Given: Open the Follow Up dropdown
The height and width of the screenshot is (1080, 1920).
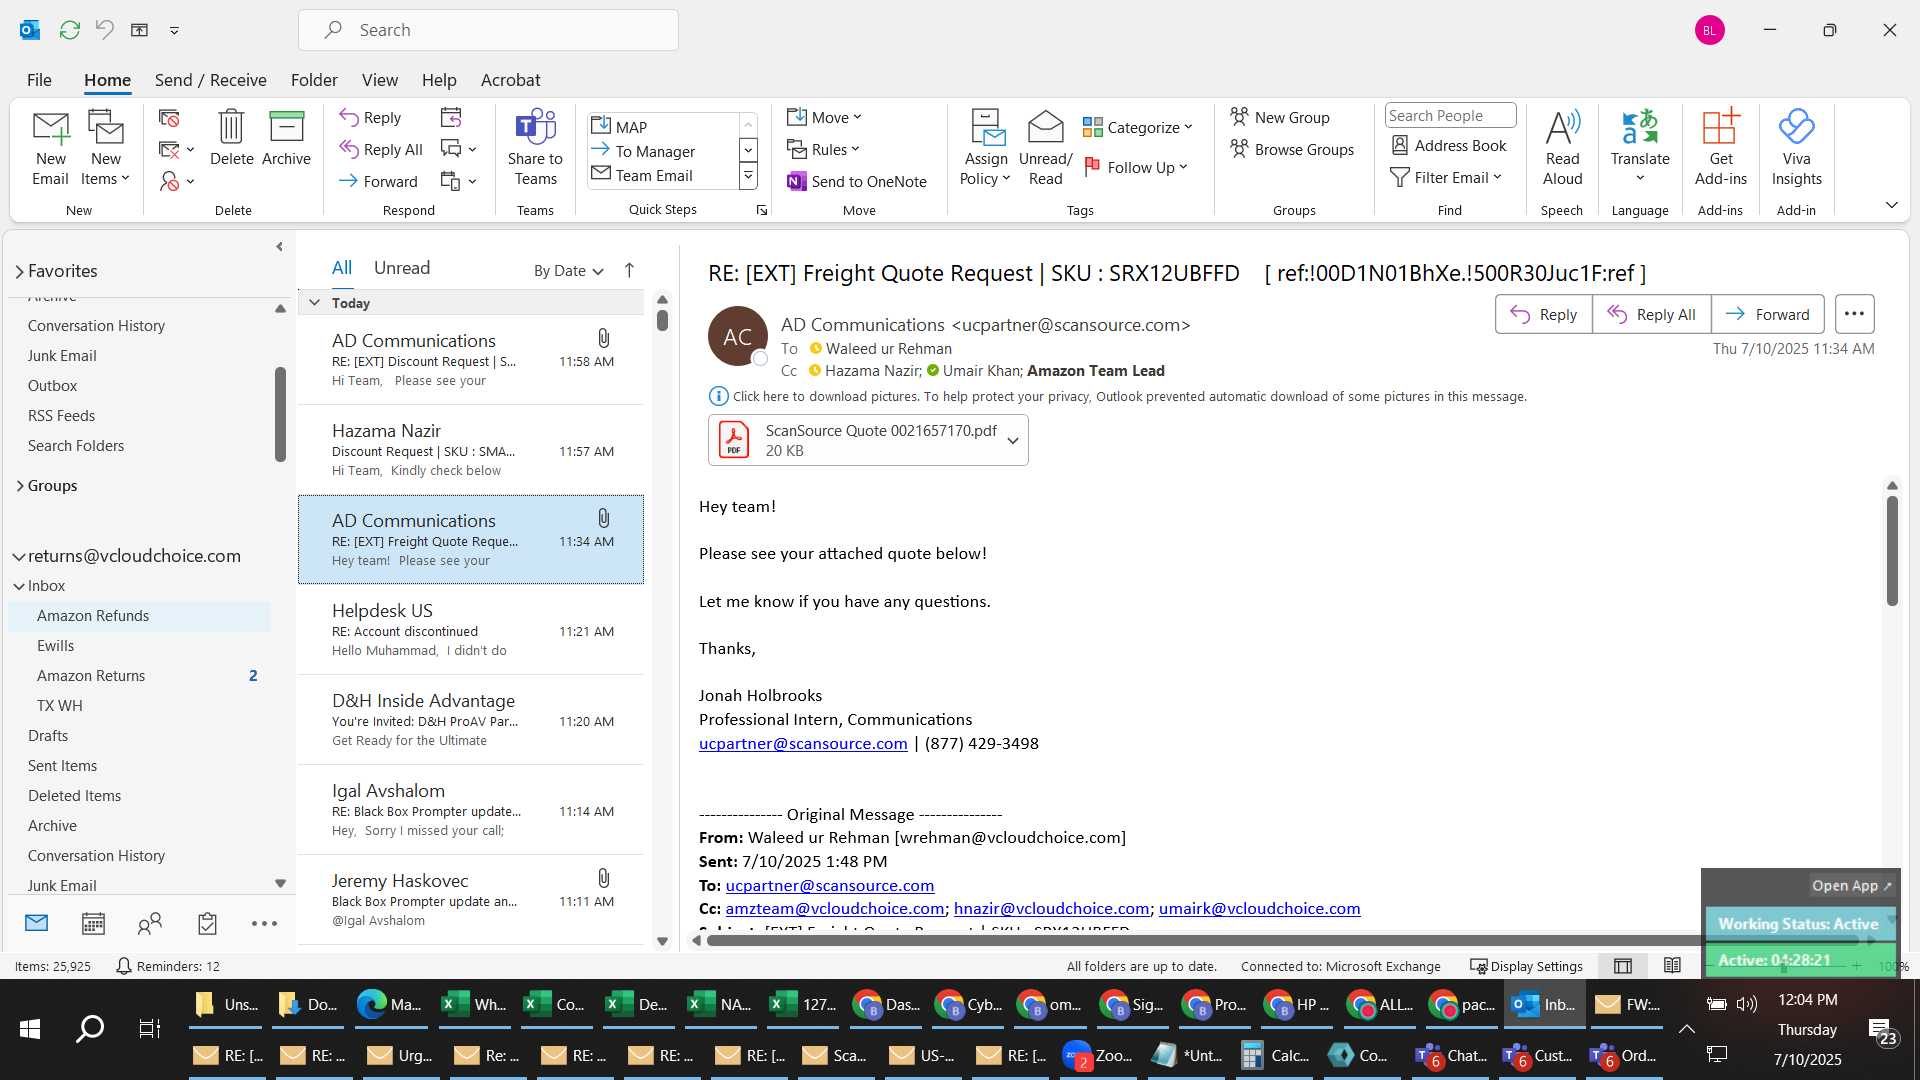Looking at the screenshot, I should (x=1136, y=167).
